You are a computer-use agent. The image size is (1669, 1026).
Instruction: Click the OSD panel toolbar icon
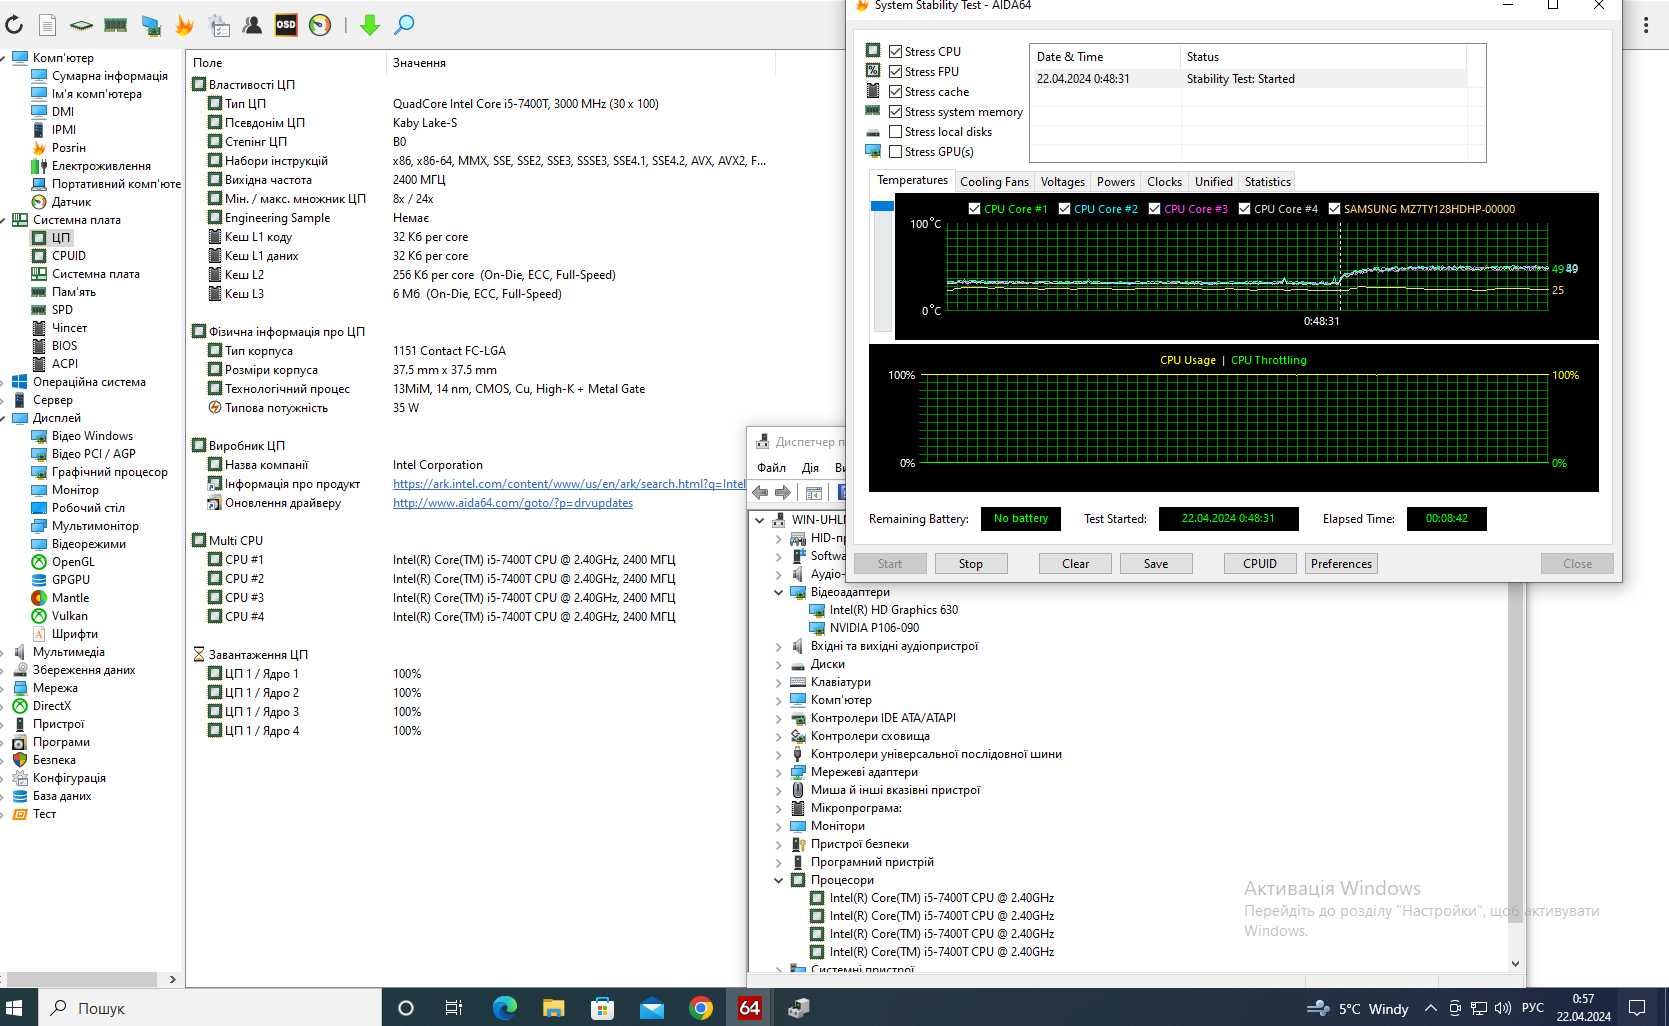(286, 25)
